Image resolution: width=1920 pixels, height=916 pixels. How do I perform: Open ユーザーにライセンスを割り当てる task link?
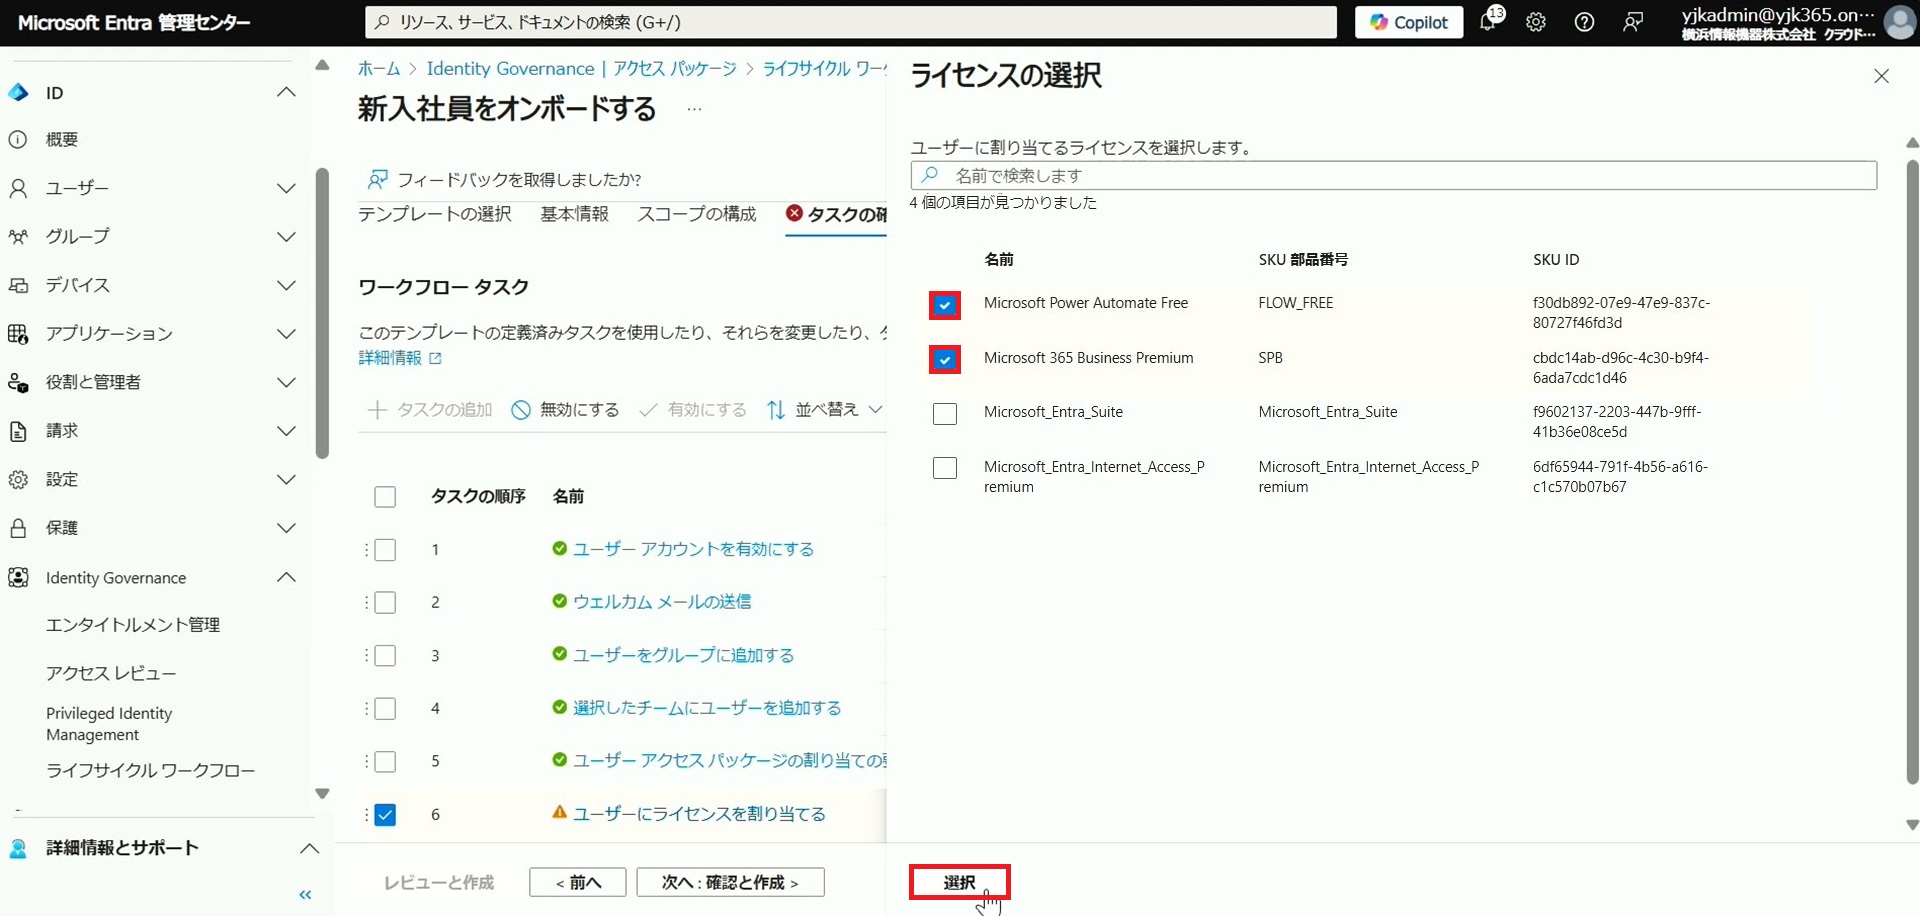(699, 814)
